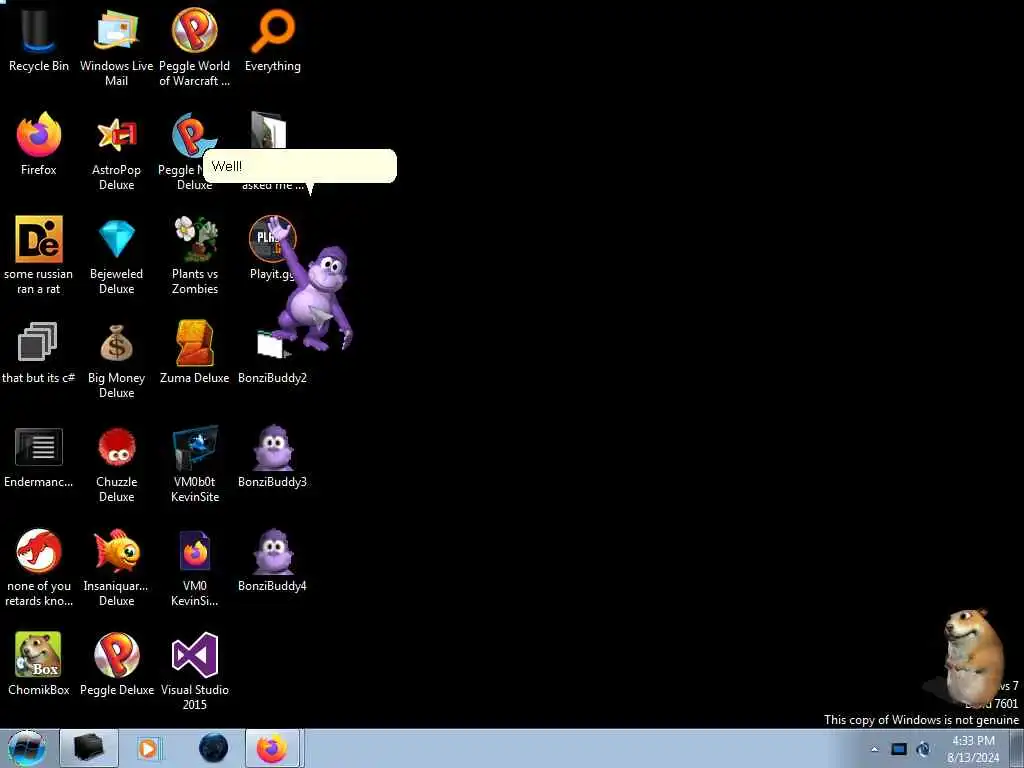Open the Recycle Bin desktop icon
This screenshot has height=768, width=1024.
click(39, 40)
